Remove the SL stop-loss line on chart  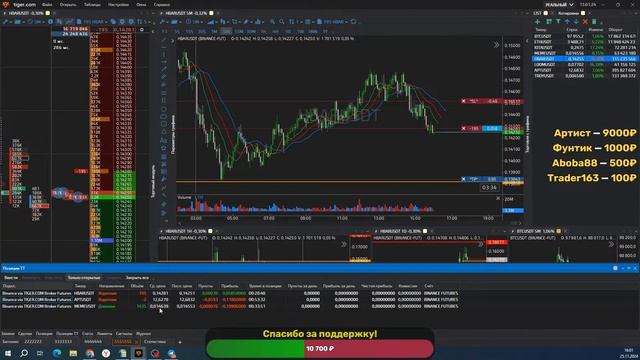click(464, 101)
